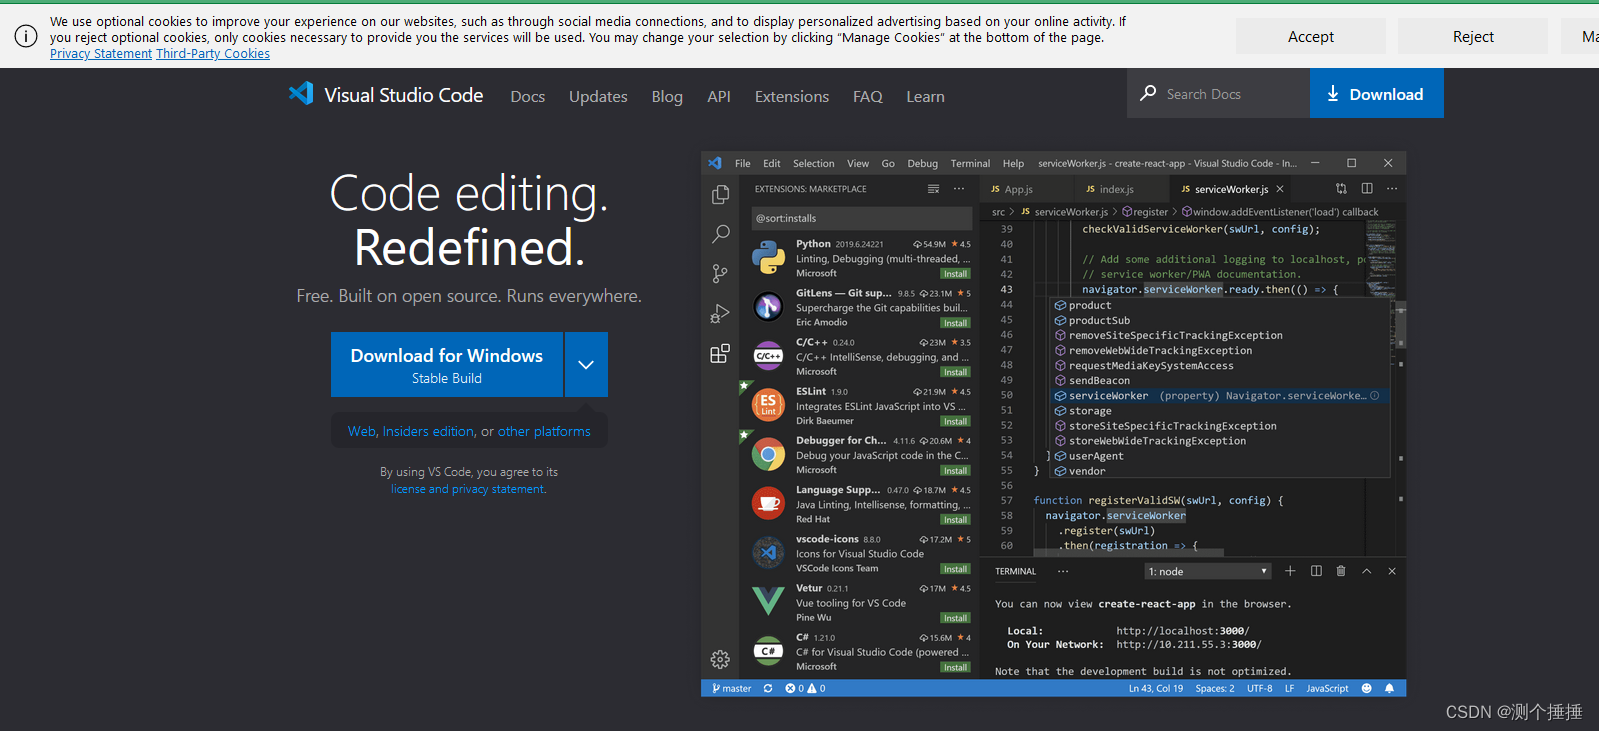Click UTF-8 encoding selector in status bar
This screenshot has height=731, width=1599.
pyautogui.click(x=1260, y=688)
